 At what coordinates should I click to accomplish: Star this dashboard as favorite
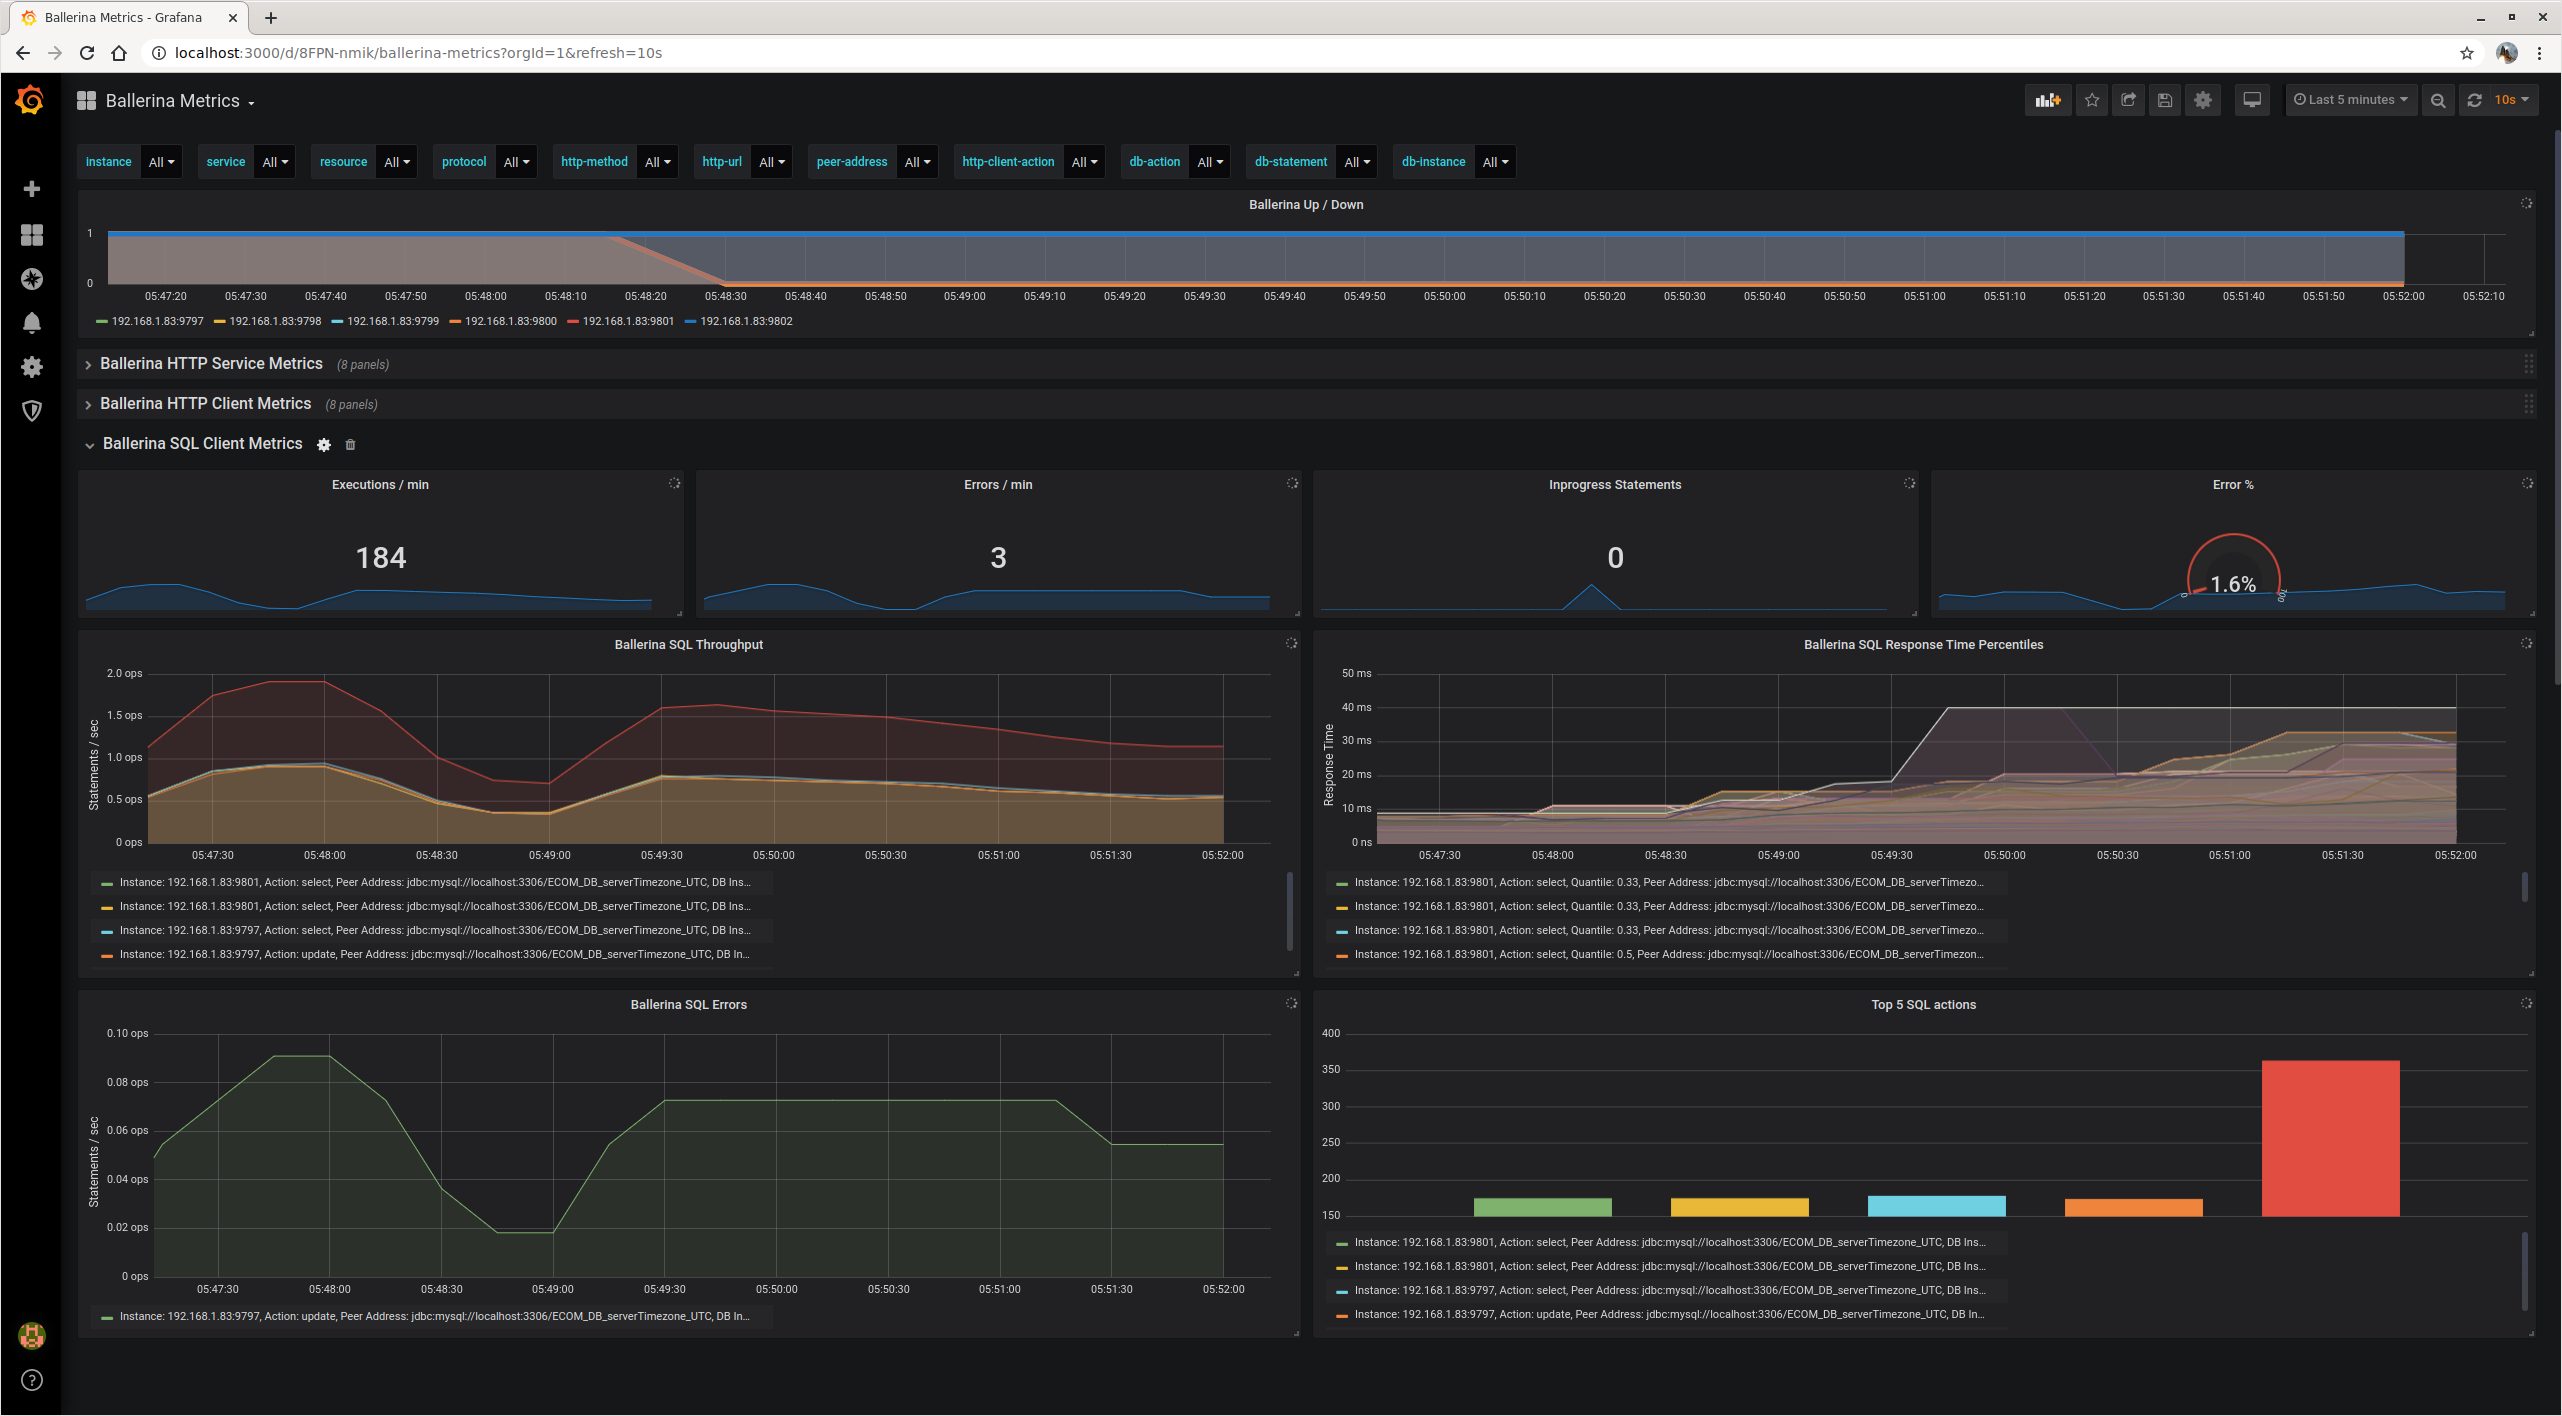coord(2091,100)
